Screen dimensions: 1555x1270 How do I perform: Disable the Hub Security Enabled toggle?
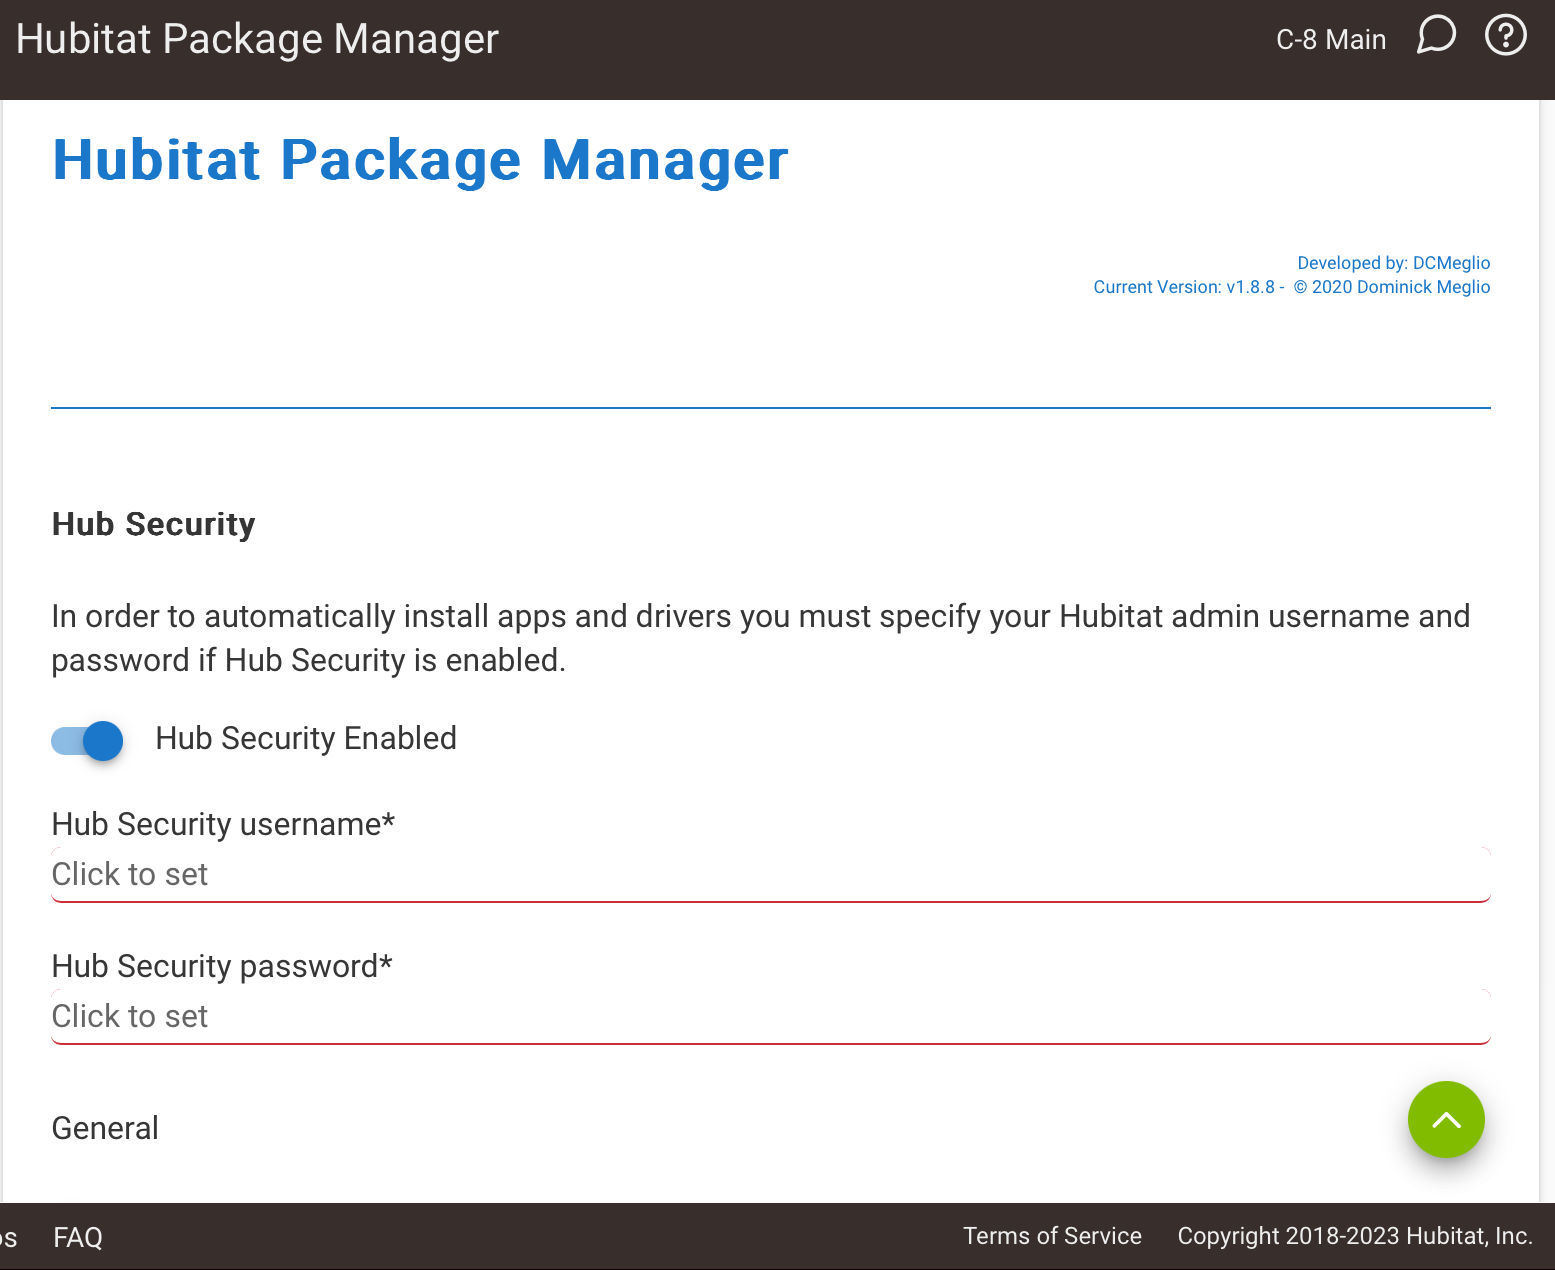(x=88, y=740)
